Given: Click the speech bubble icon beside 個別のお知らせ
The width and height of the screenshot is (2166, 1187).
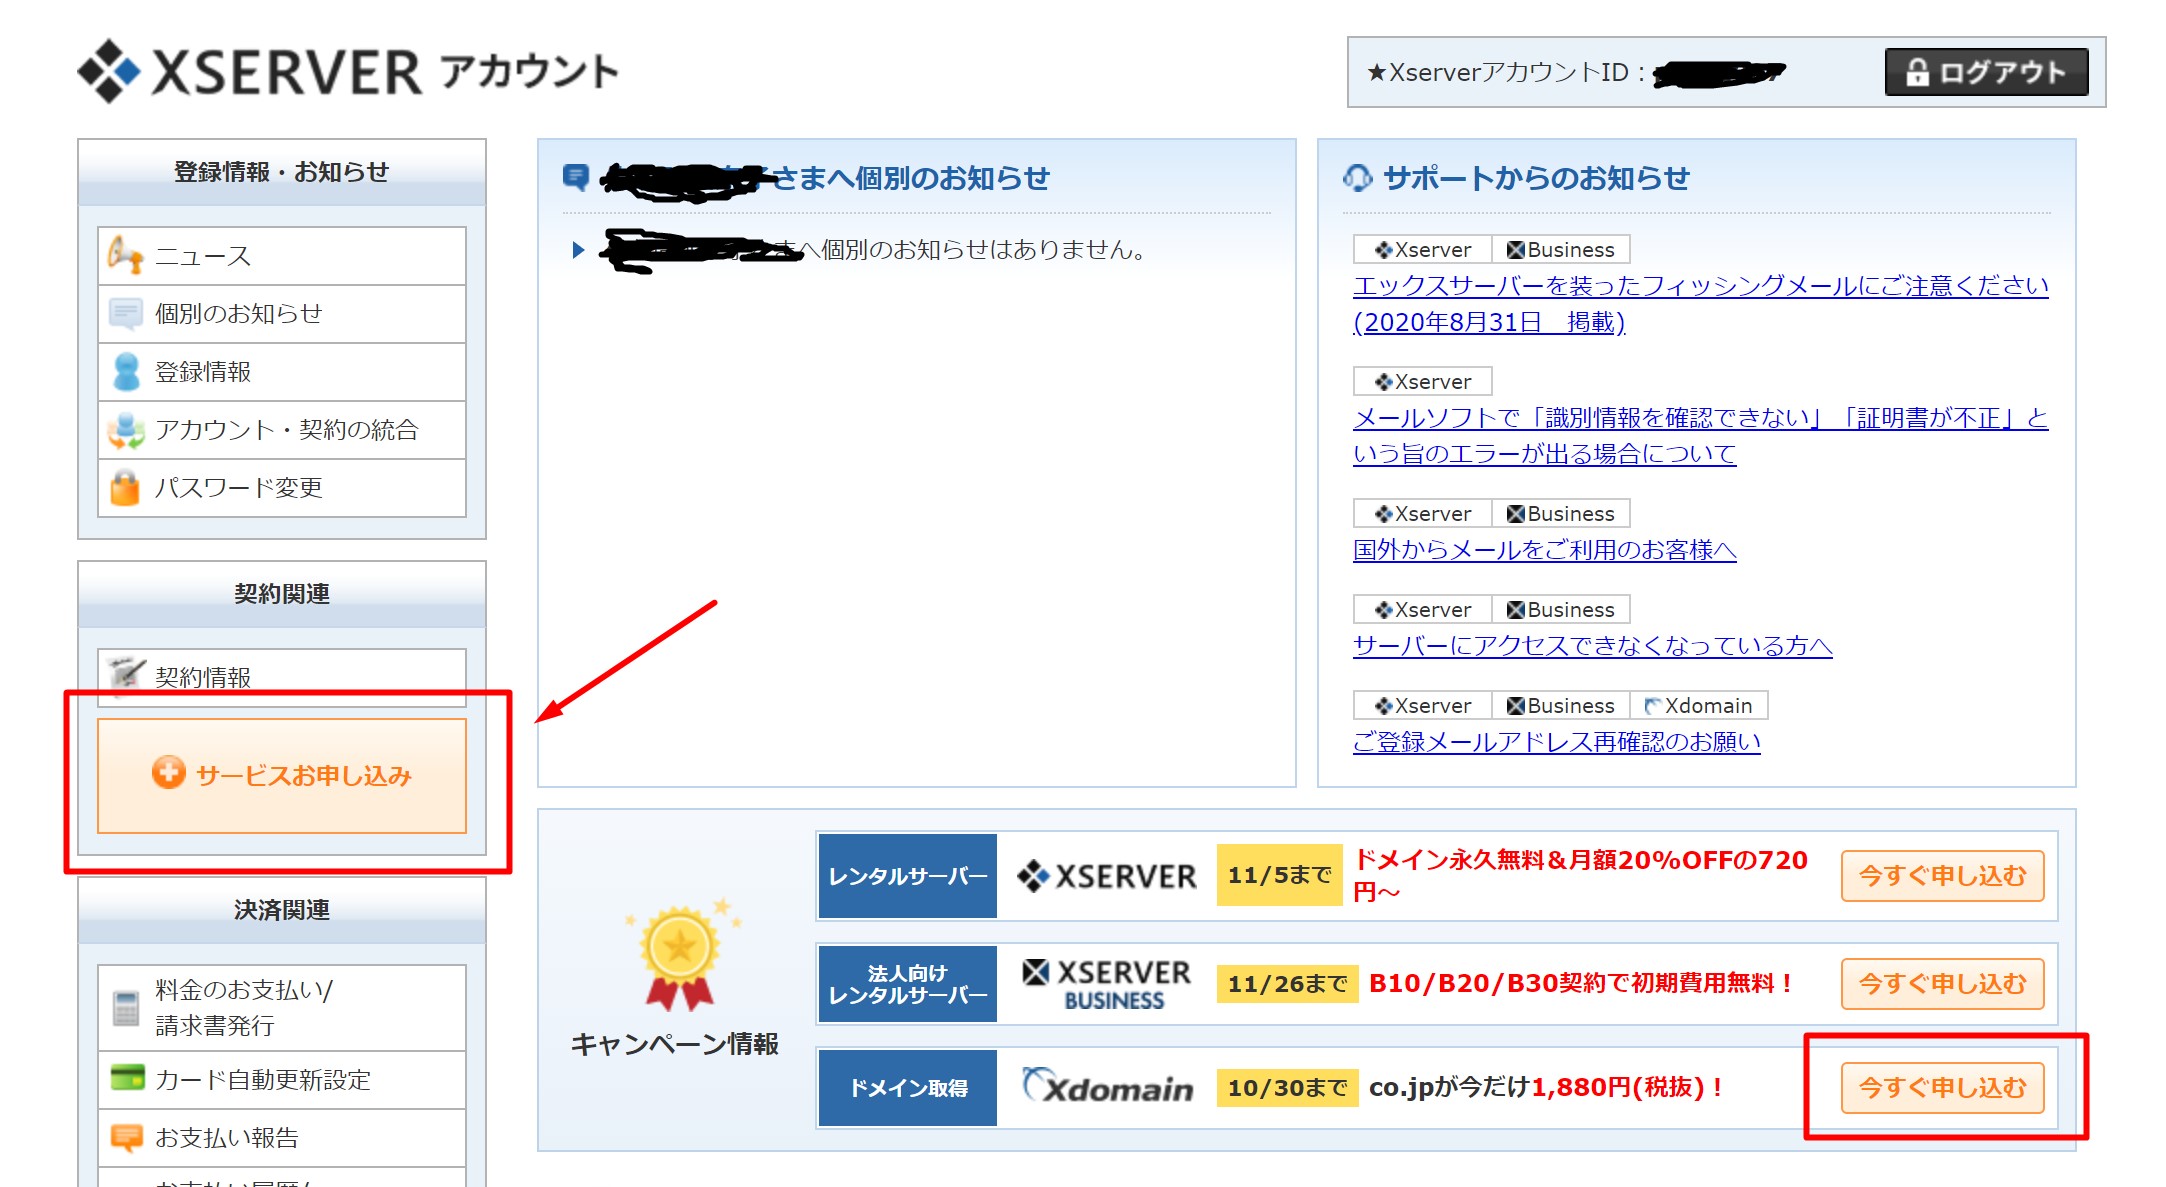Looking at the screenshot, I should click(125, 314).
